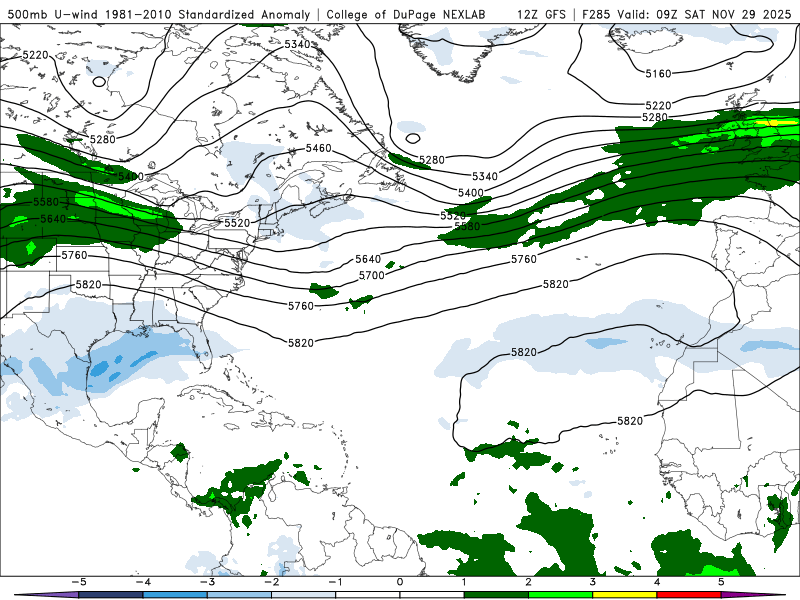Pick the dark navy swatch between -5 and -4
Viewport: 800px width, 600px height.
(111, 595)
